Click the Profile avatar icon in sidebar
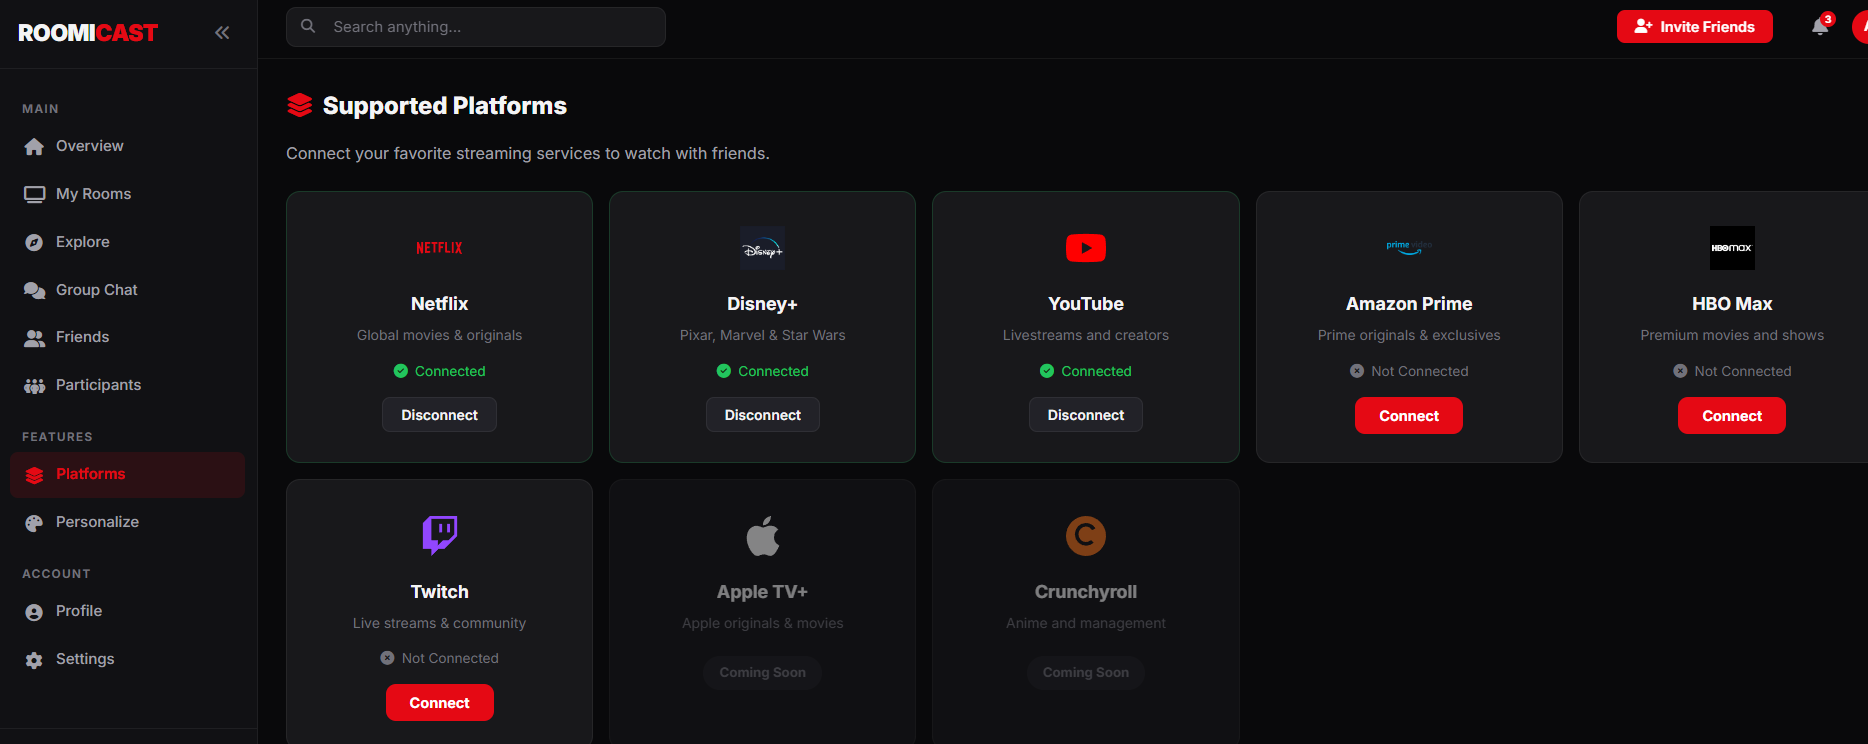1868x744 pixels. coord(34,612)
